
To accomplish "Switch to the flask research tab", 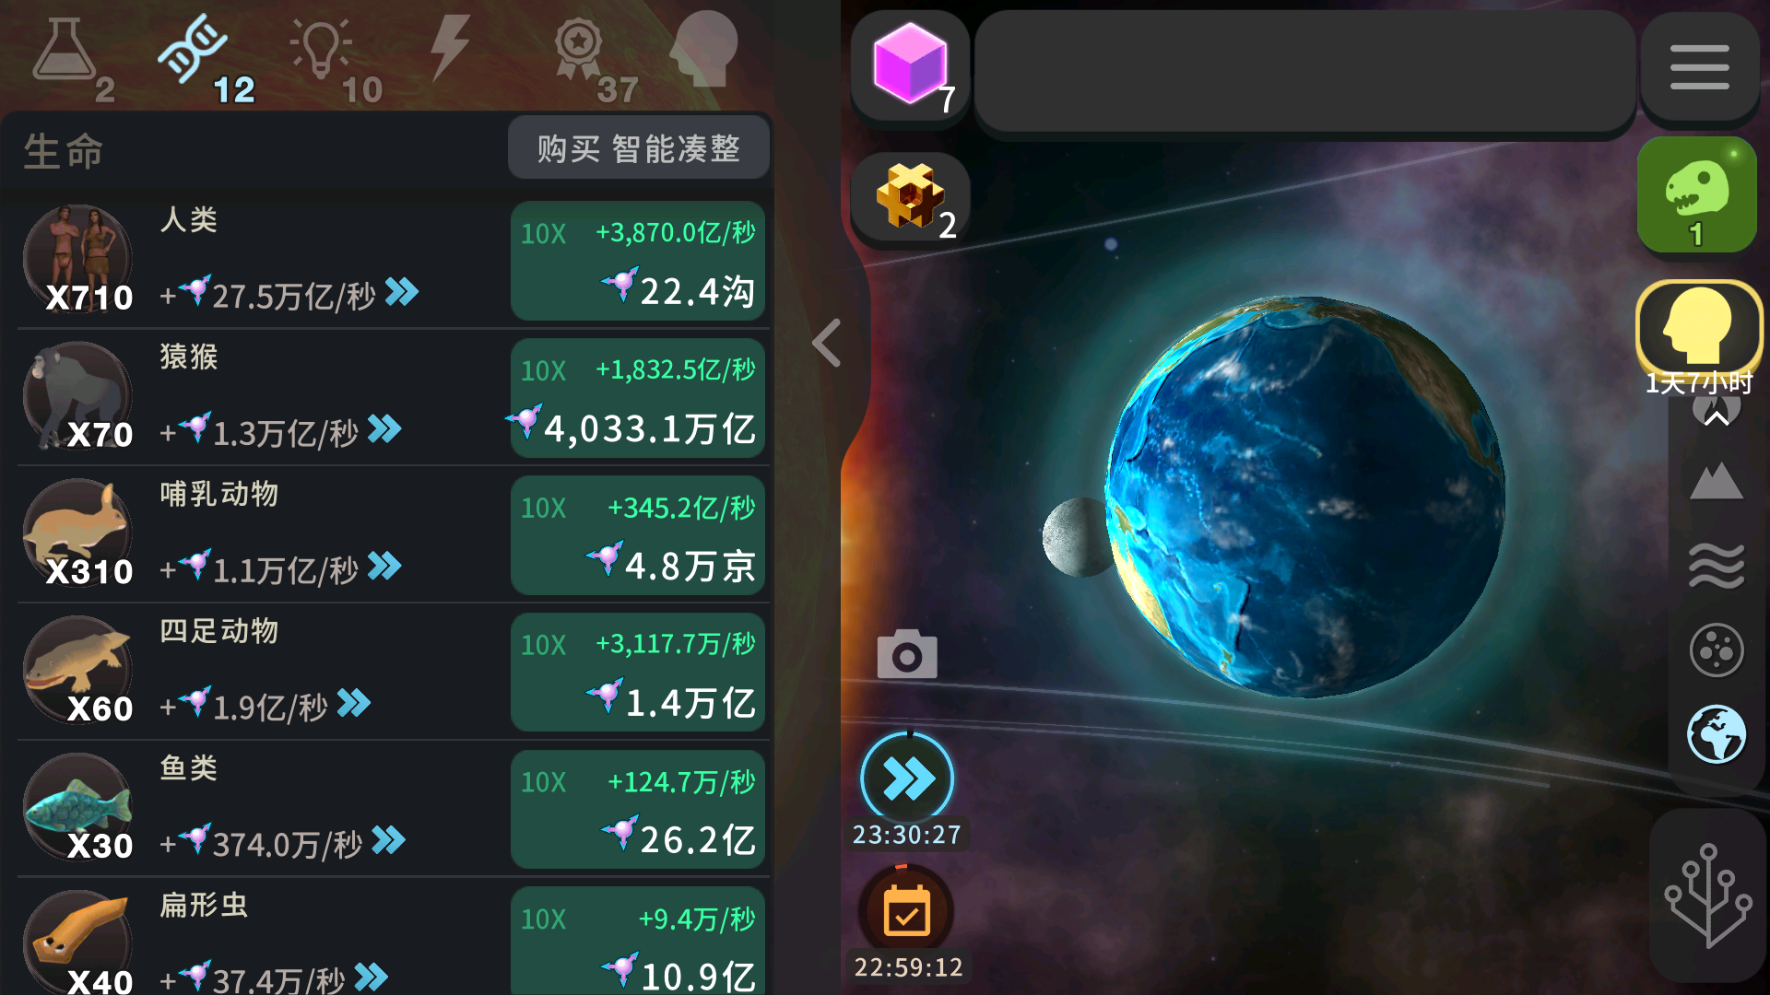I will coord(70,57).
